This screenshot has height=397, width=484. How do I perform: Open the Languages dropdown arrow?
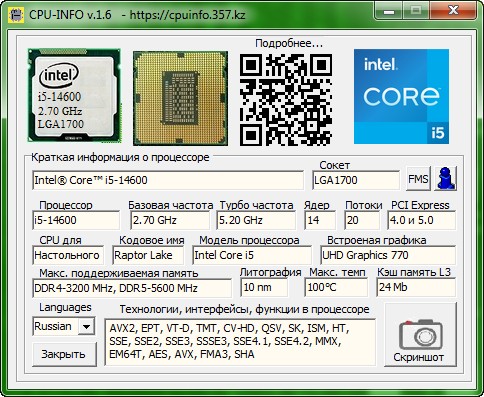pos(86,326)
